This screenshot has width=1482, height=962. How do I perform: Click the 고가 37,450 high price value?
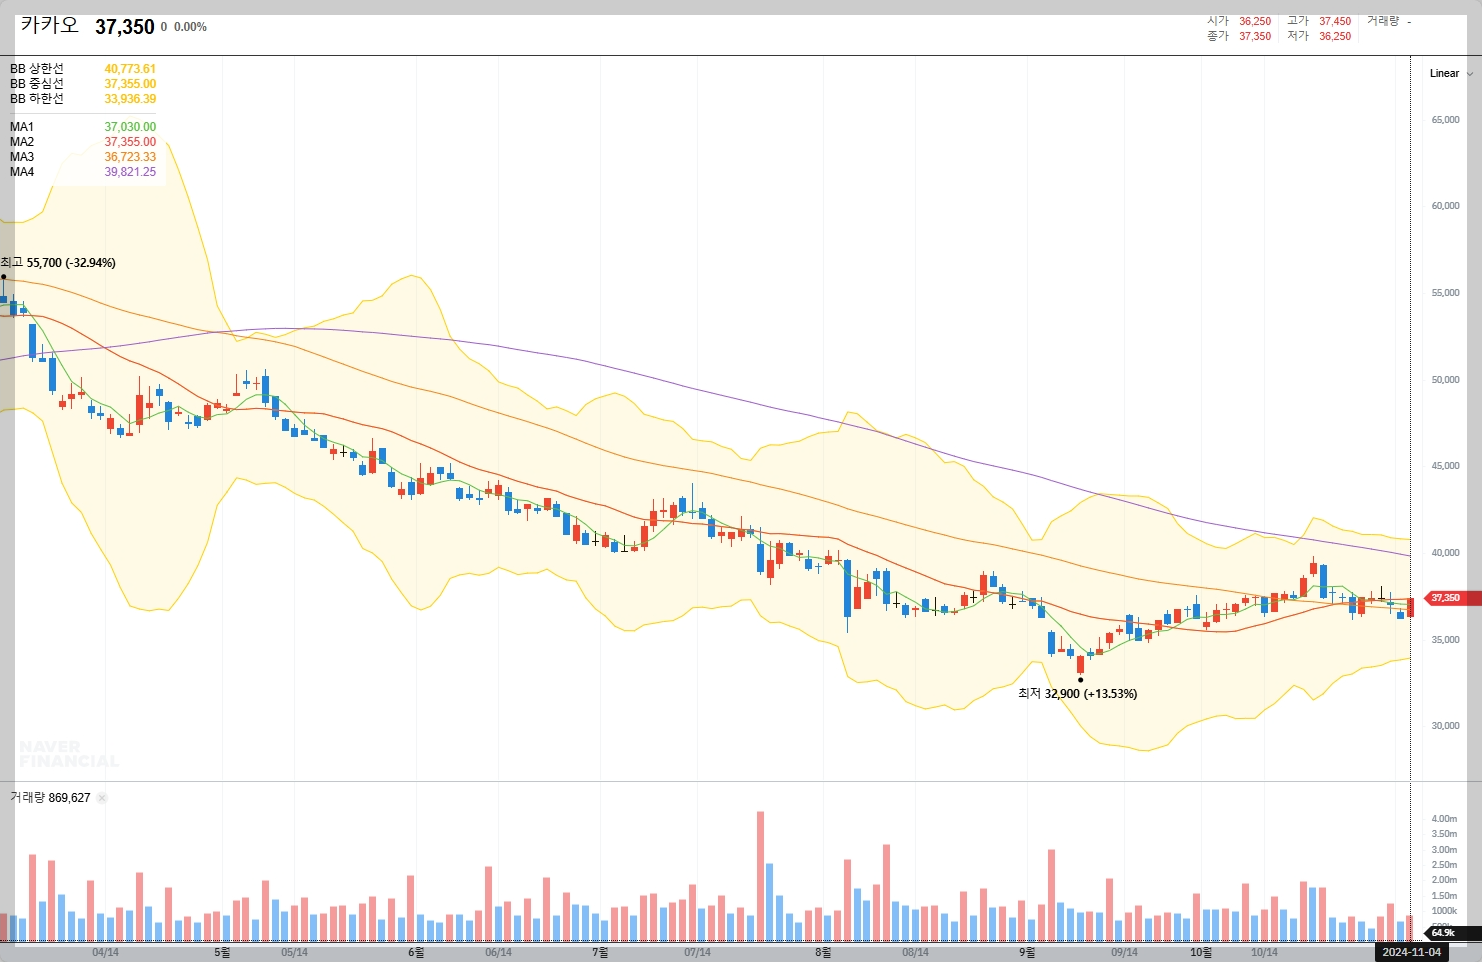pos(1335,21)
